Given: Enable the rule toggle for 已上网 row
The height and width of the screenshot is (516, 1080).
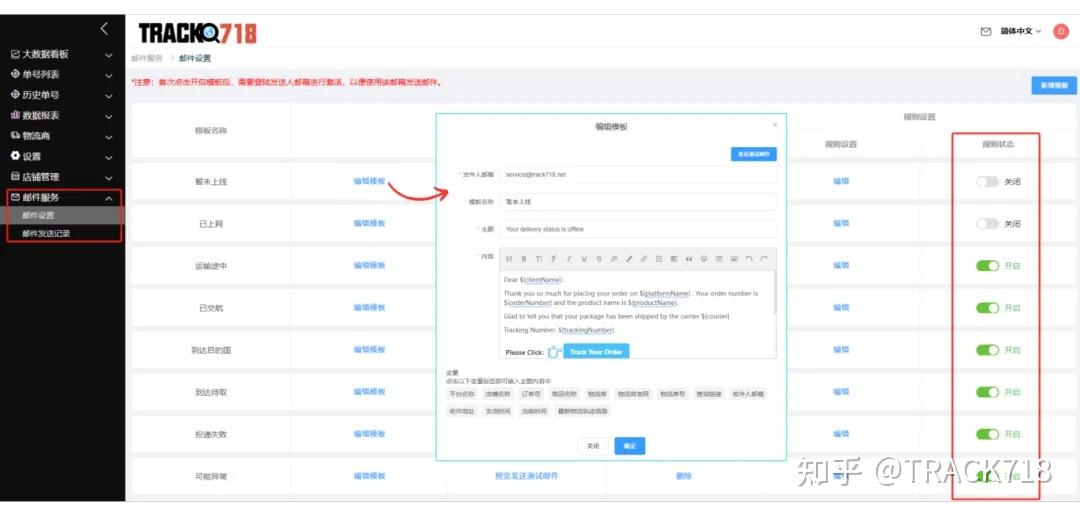Looking at the screenshot, I should (x=987, y=224).
